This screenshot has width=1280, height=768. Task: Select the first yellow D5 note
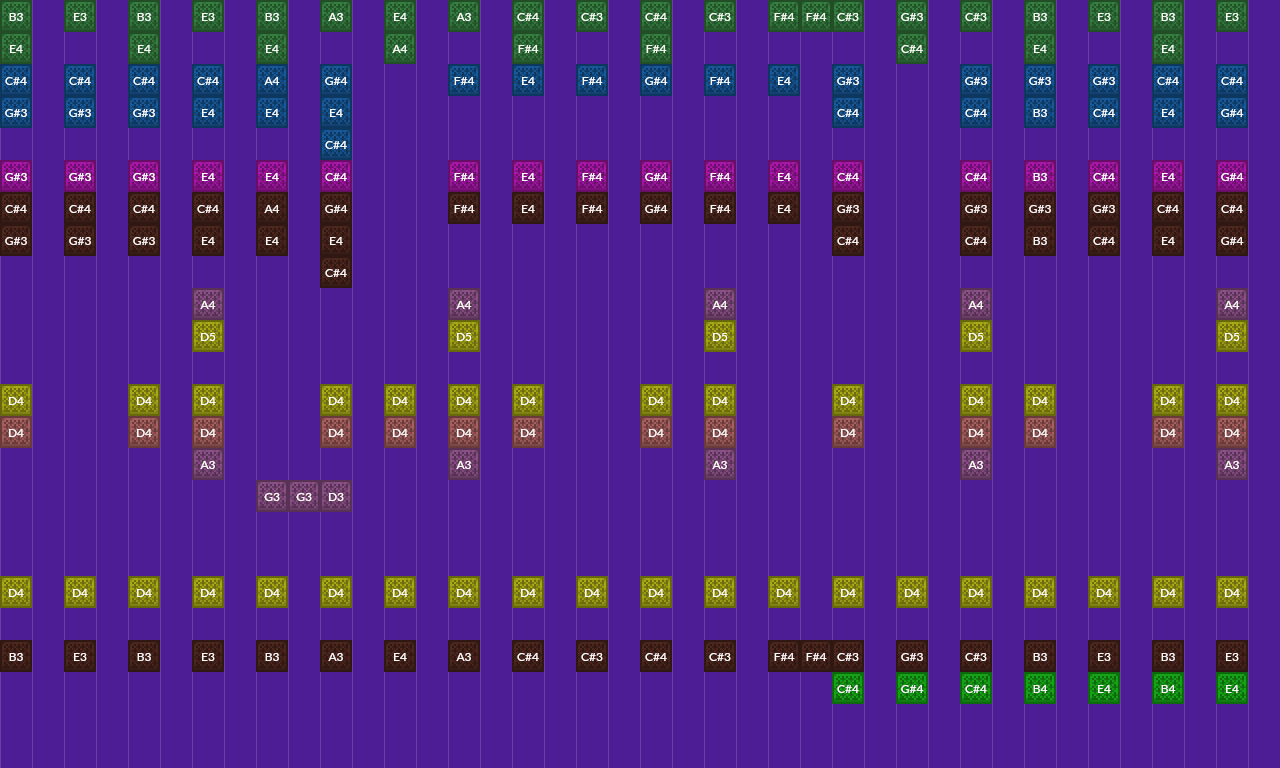(x=208, y=337)
